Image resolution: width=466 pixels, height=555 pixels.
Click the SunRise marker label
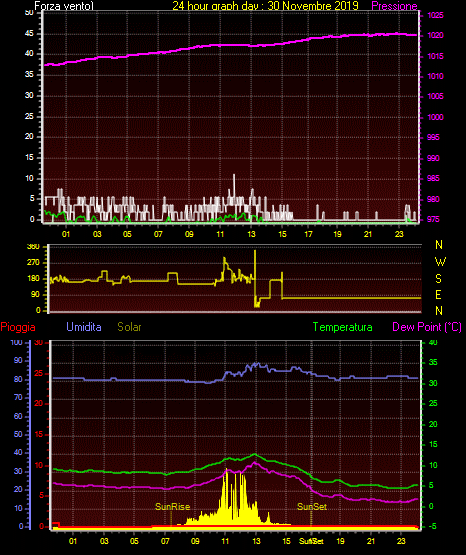(x=173, y=507)
